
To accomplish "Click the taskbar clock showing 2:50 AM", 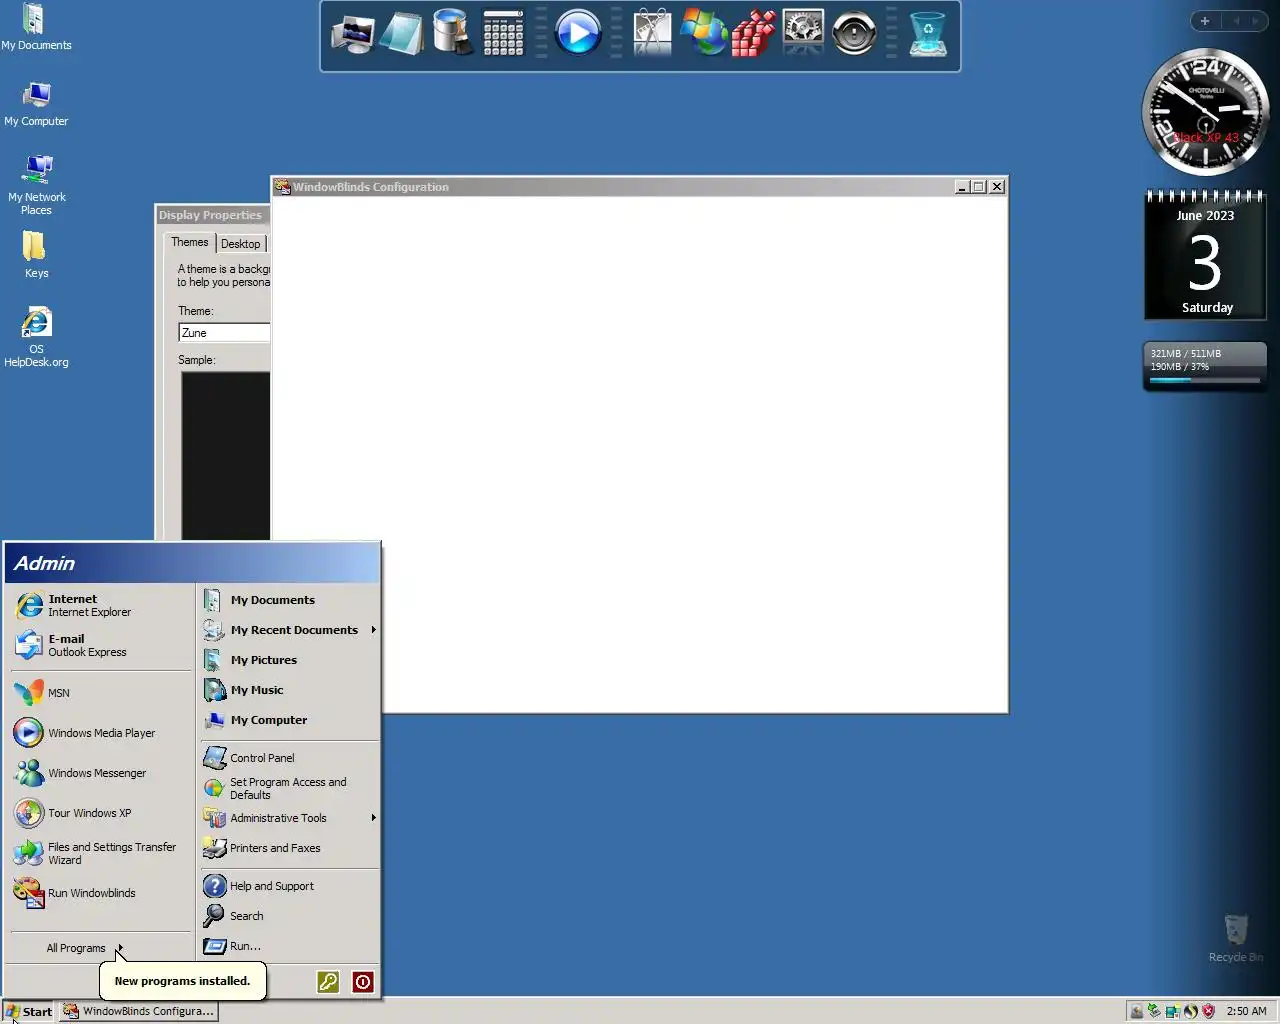I will [1246, 1011].
